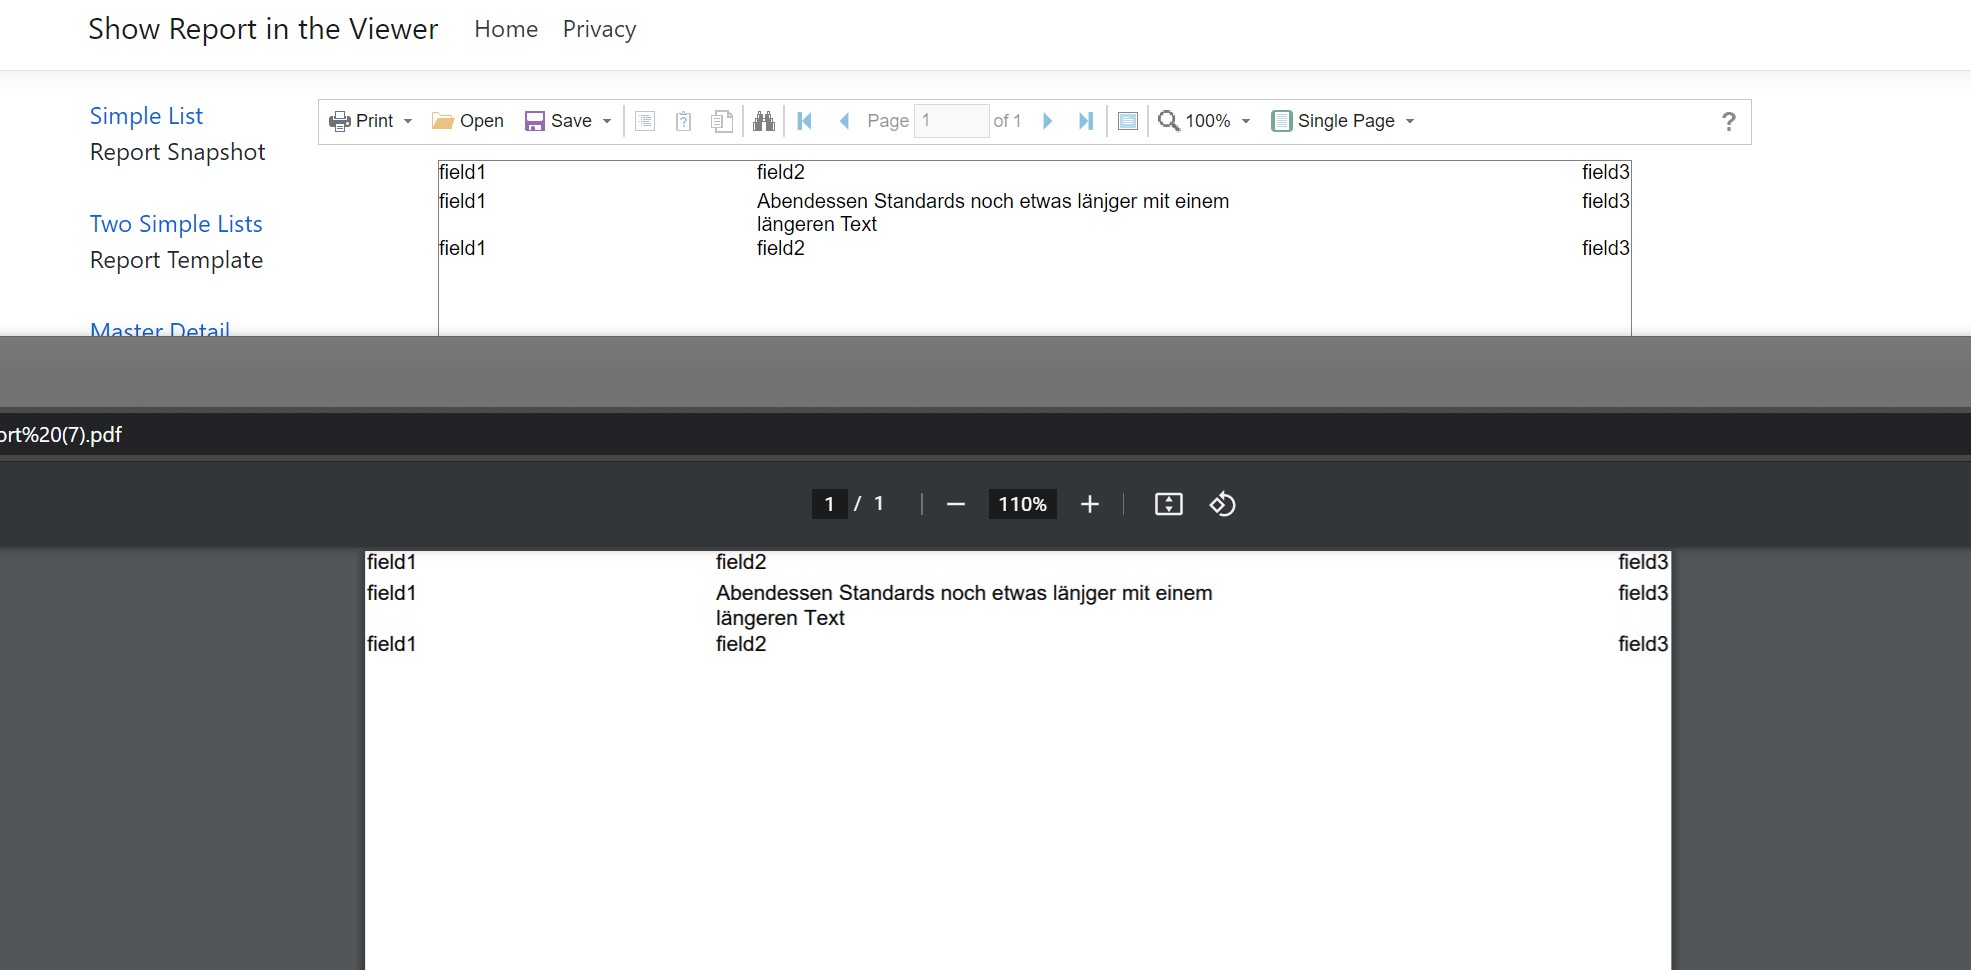Click 'Abendessen Standards' text in report viewer
This screenshot has width=1971, height=970.
(861, 201)
